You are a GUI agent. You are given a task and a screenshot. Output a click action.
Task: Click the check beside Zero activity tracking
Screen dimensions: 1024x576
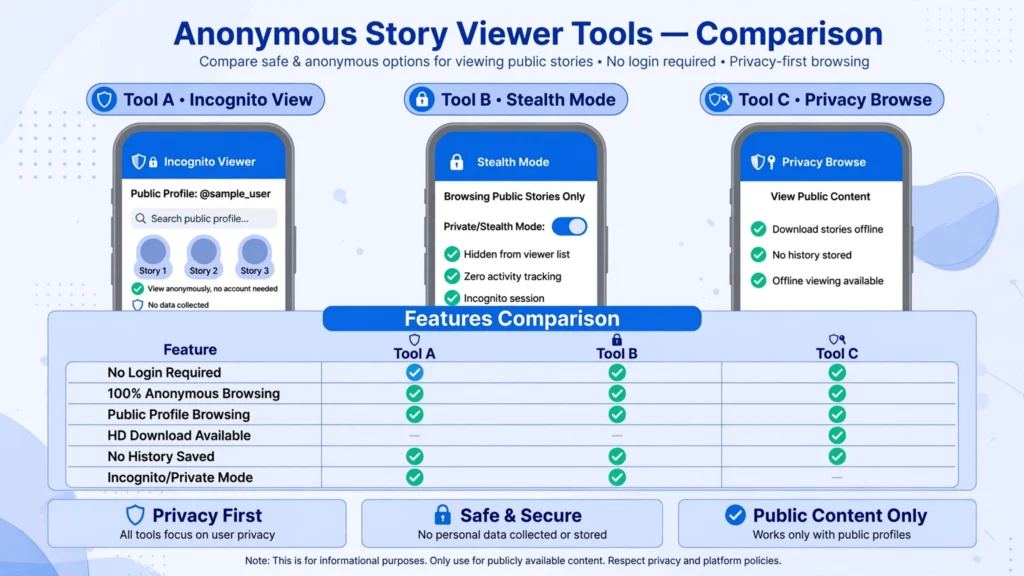coord(452,276)
